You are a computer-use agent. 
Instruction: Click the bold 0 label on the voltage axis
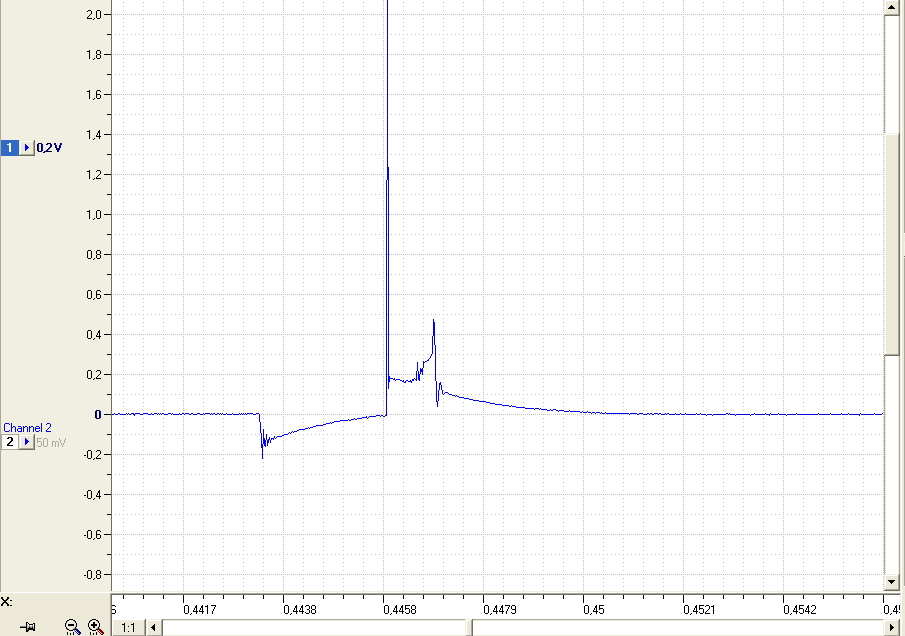point(98,414)
